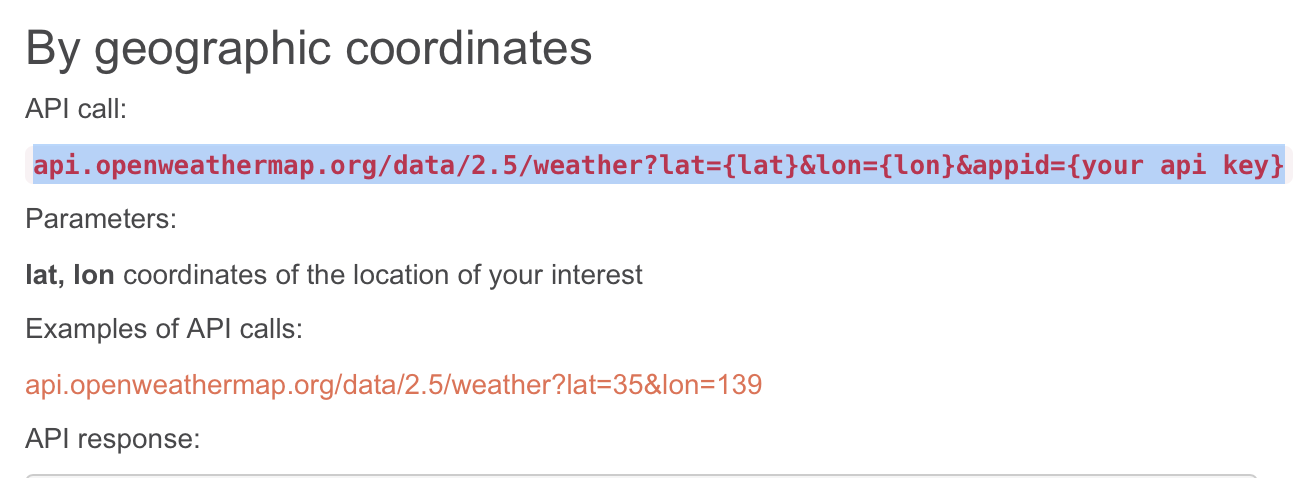Click the 'API response:' label
The height and width of the screenshot is (478, 1316).
pyautogui.click(x=113, y=439)
